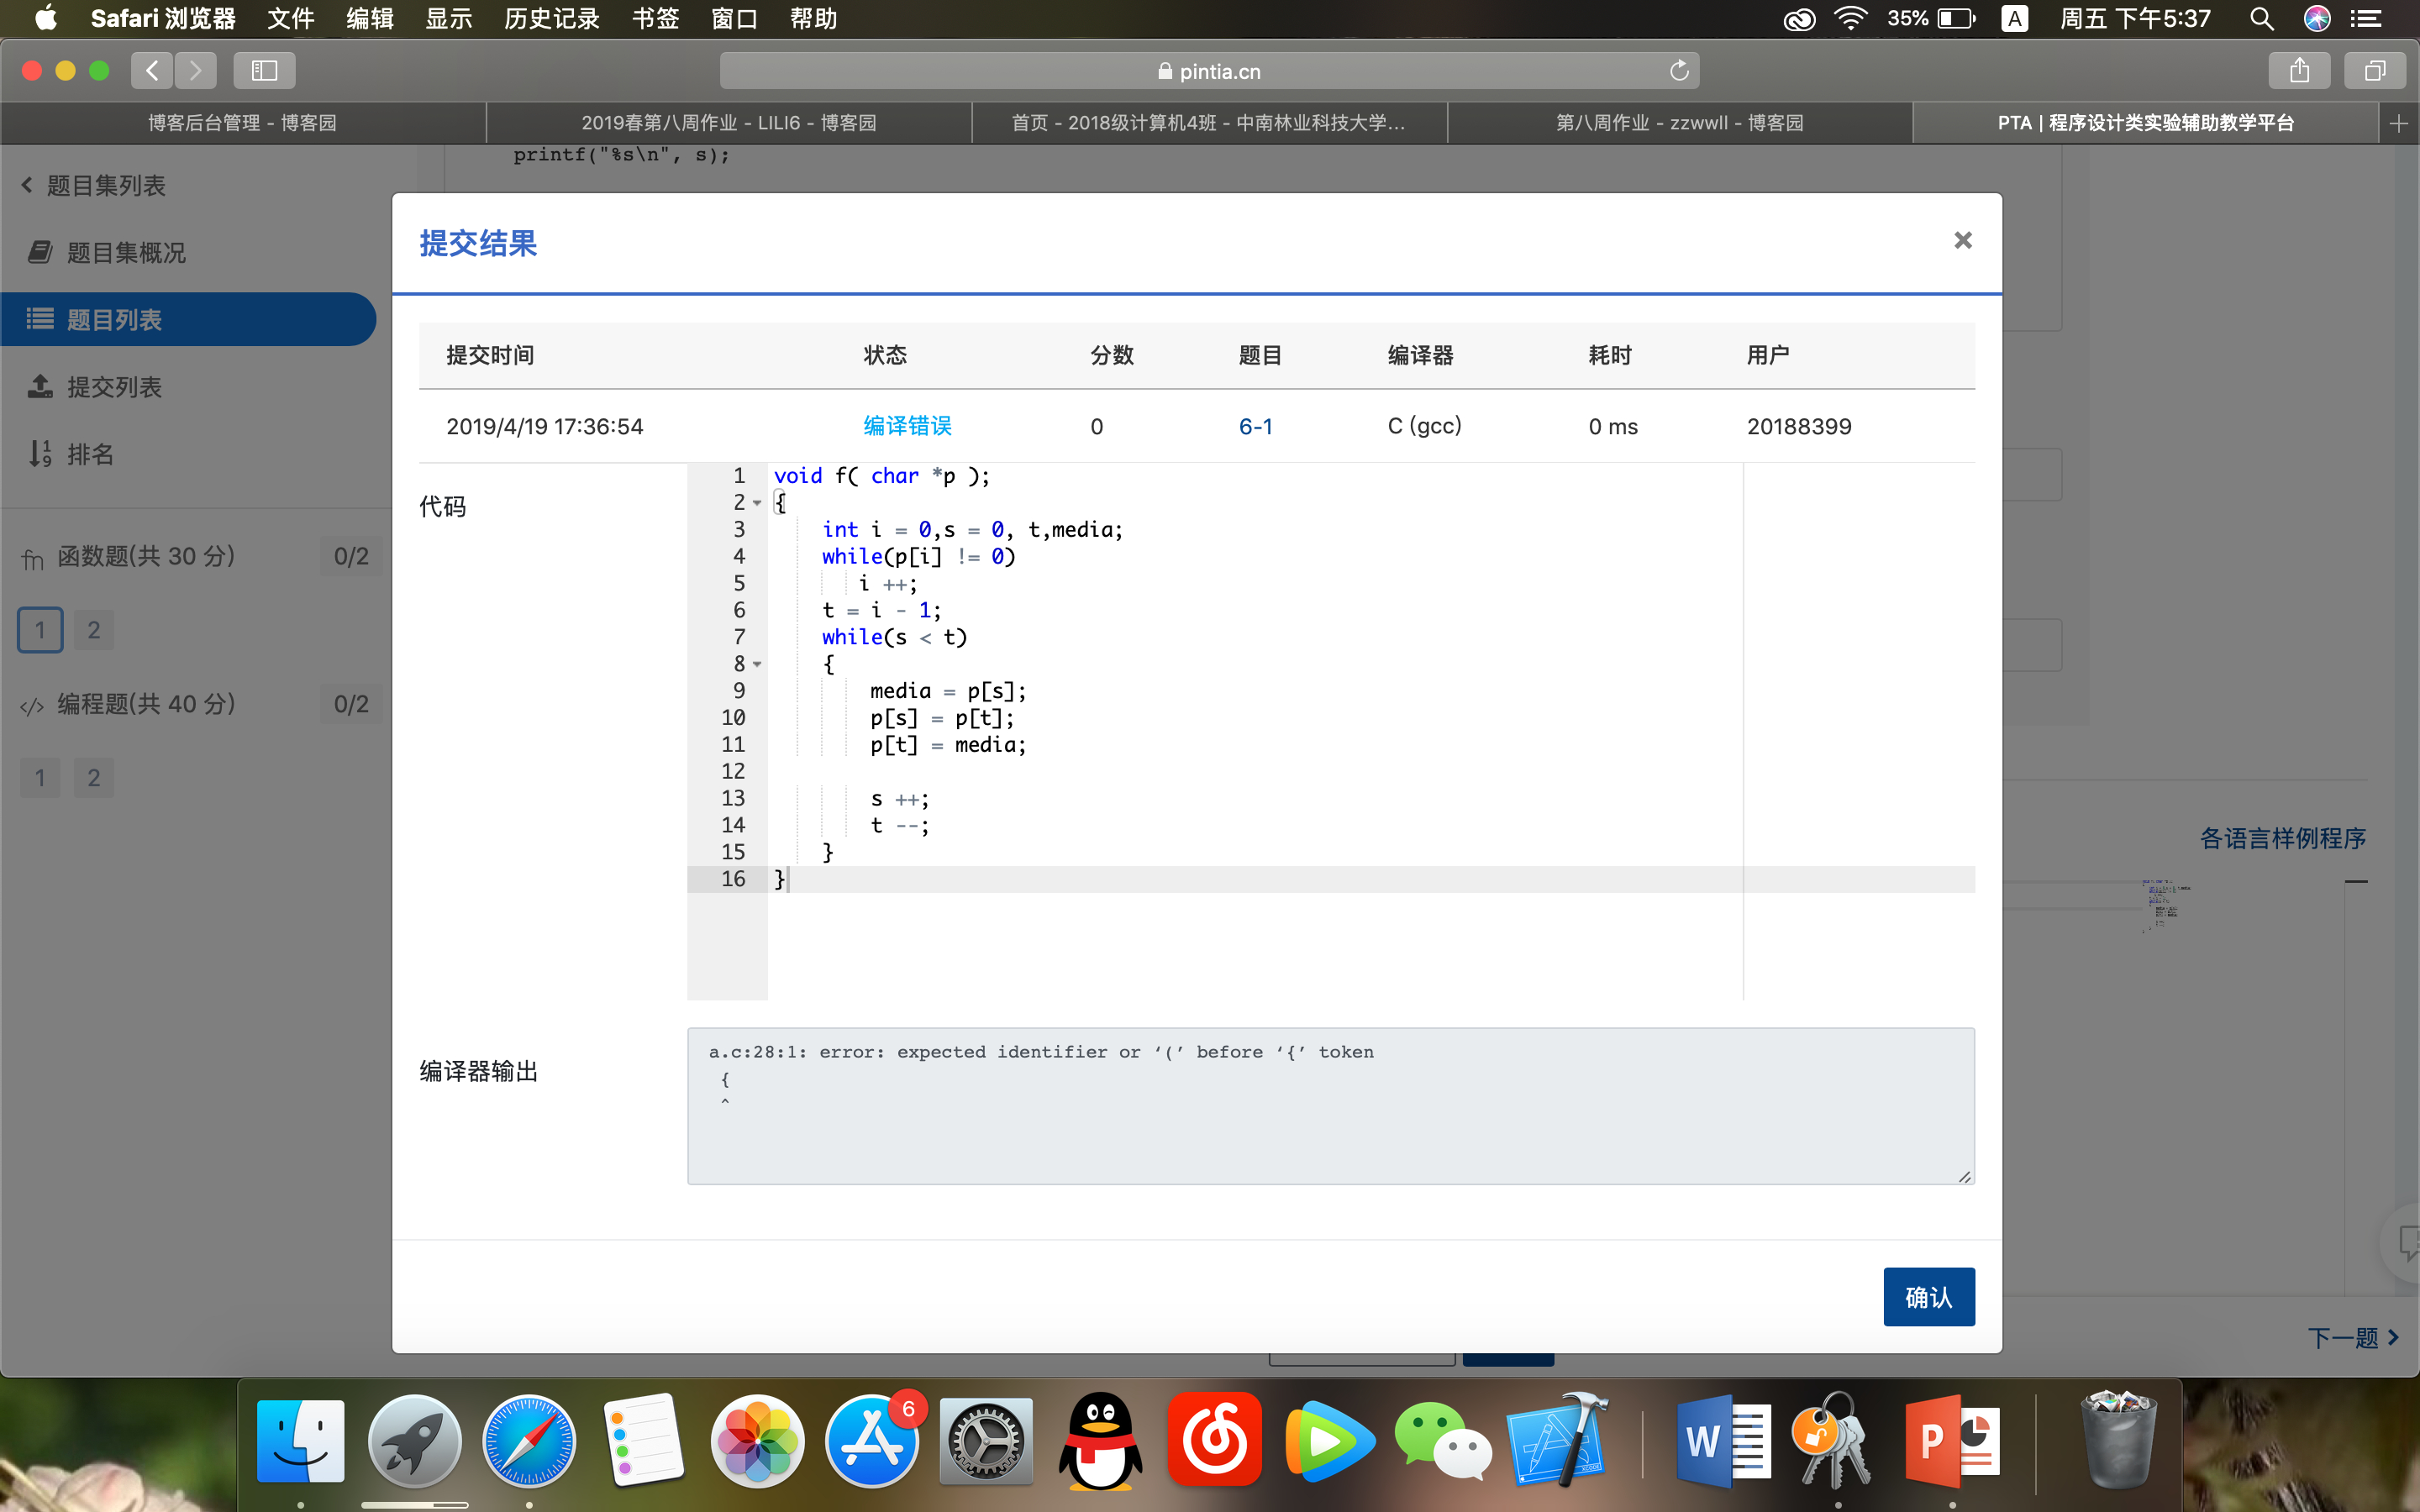Screen dimensions: 2420x1512
Task: Open Notification Center icon
Action: click(2366, 18)
